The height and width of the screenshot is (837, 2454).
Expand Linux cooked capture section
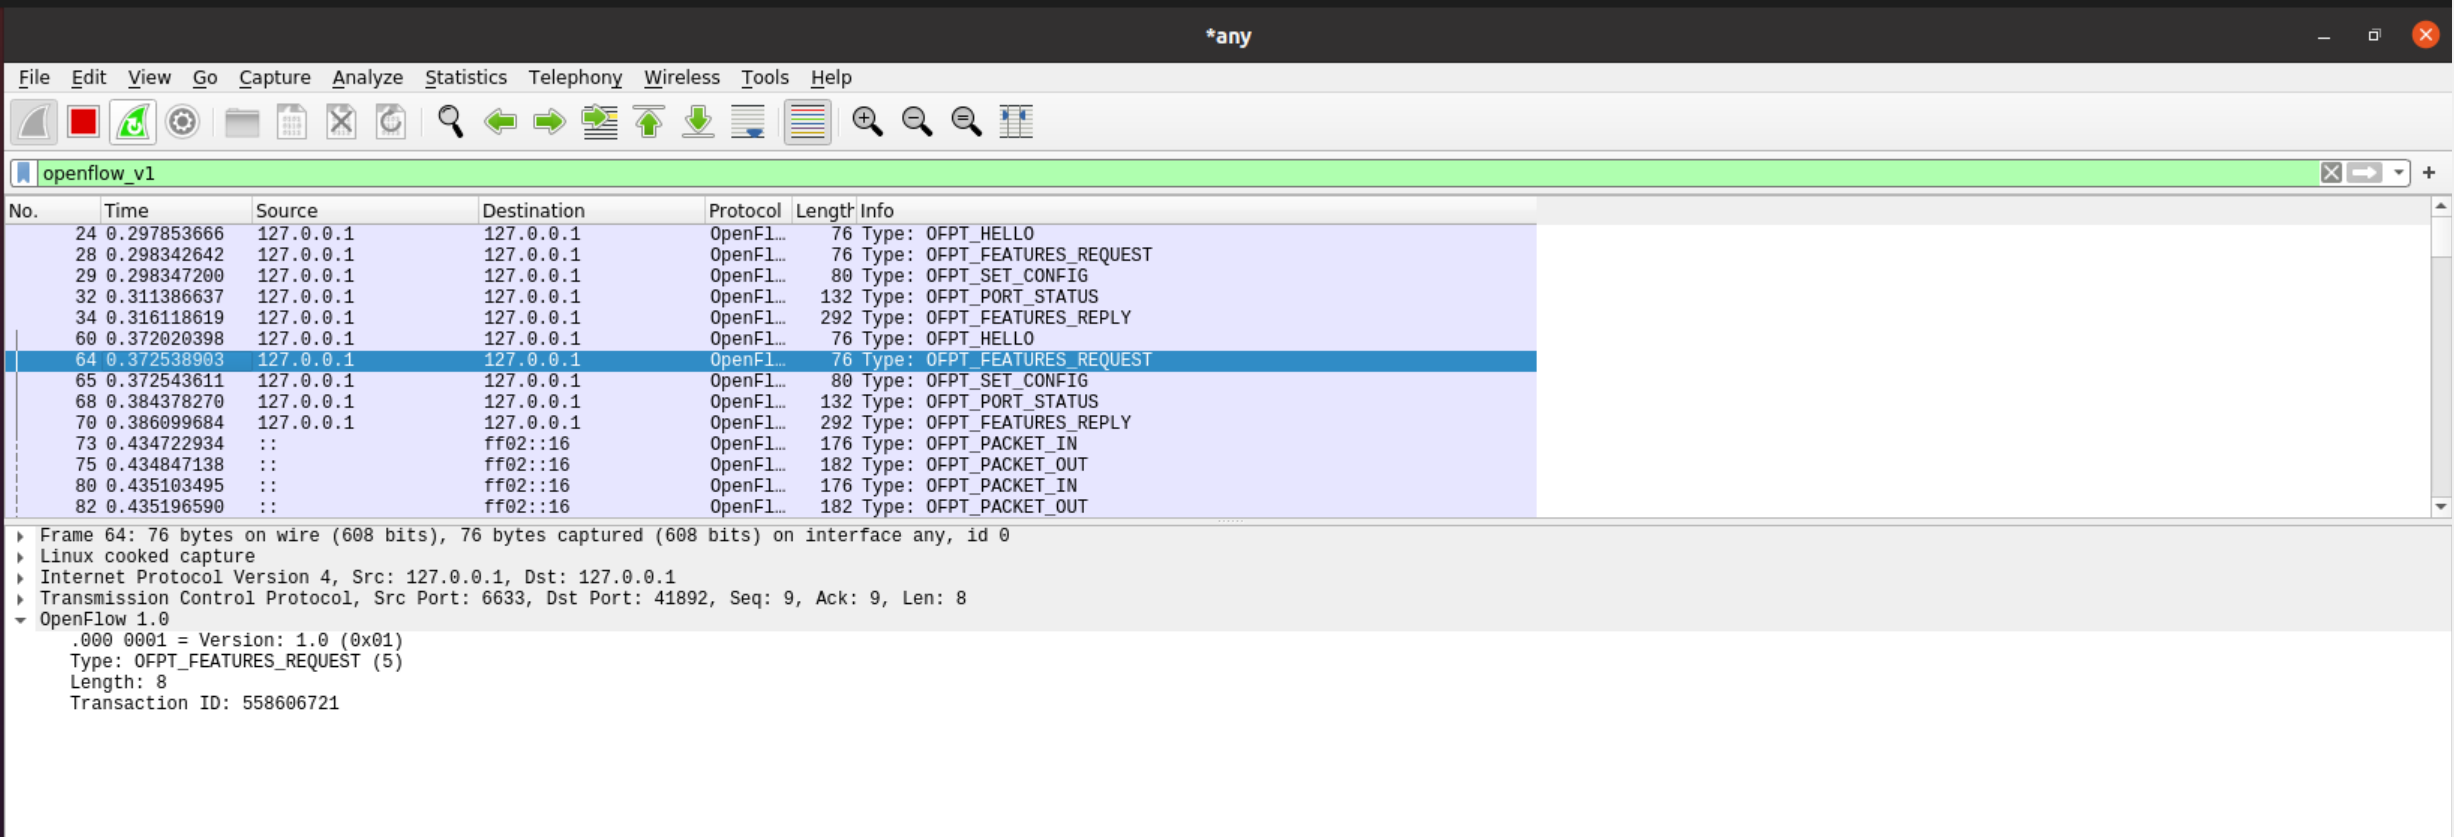(20, 557)
